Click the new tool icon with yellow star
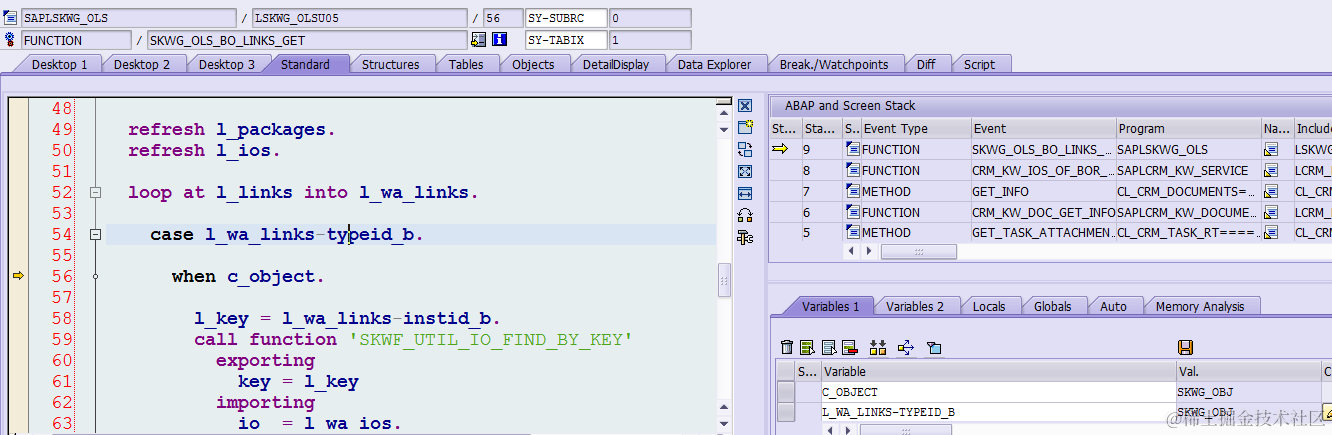This screenshot has width=1332, height=435. point(744,127)
